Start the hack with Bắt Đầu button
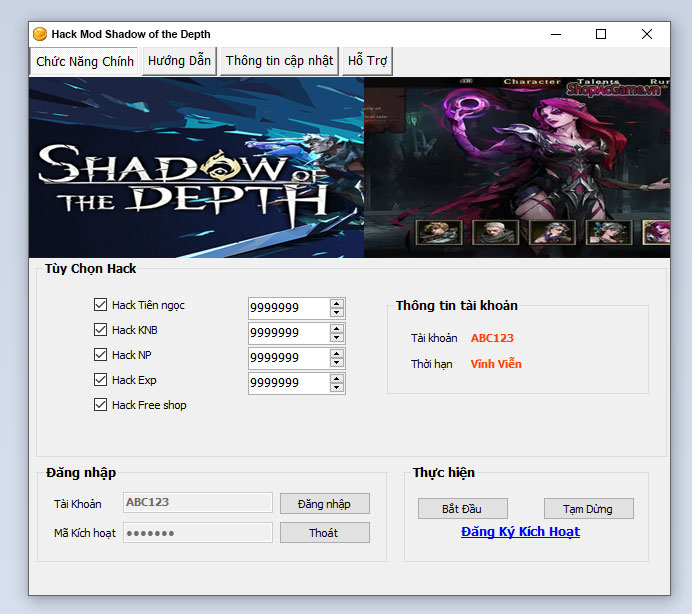Screen dimensions: 693x616 [463, 509]
